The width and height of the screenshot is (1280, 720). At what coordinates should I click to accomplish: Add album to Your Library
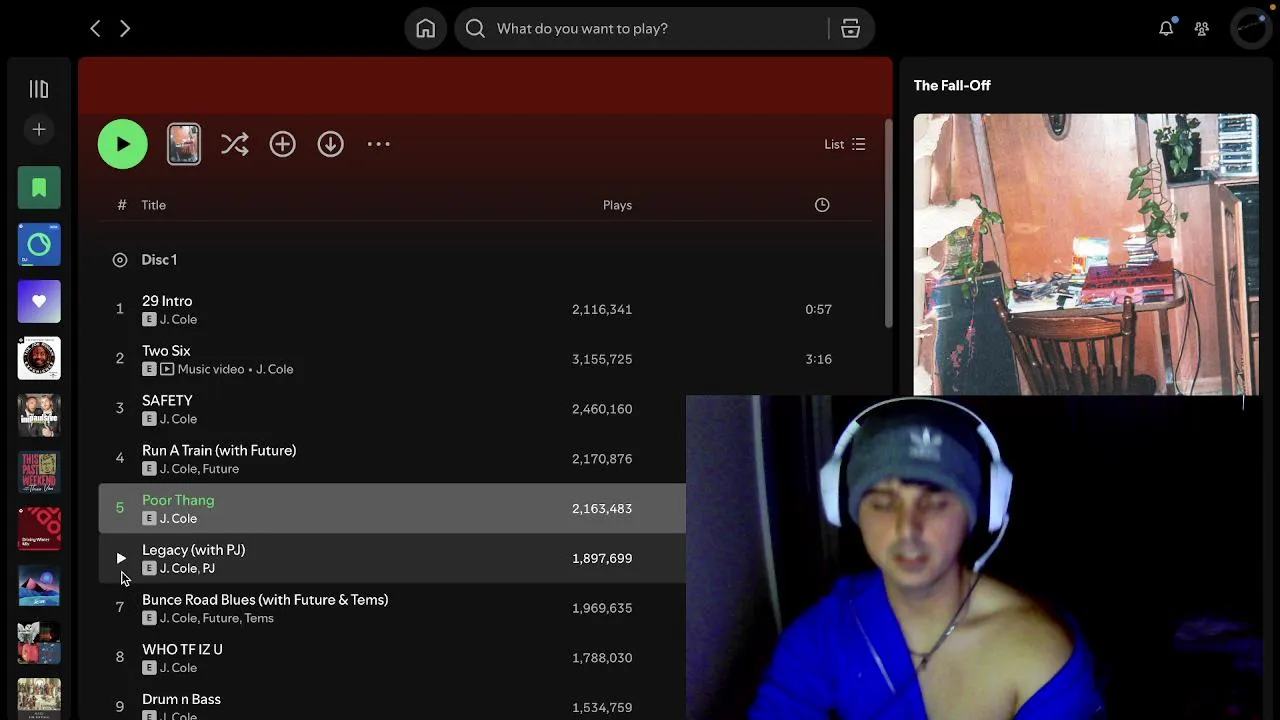[283, 144]
